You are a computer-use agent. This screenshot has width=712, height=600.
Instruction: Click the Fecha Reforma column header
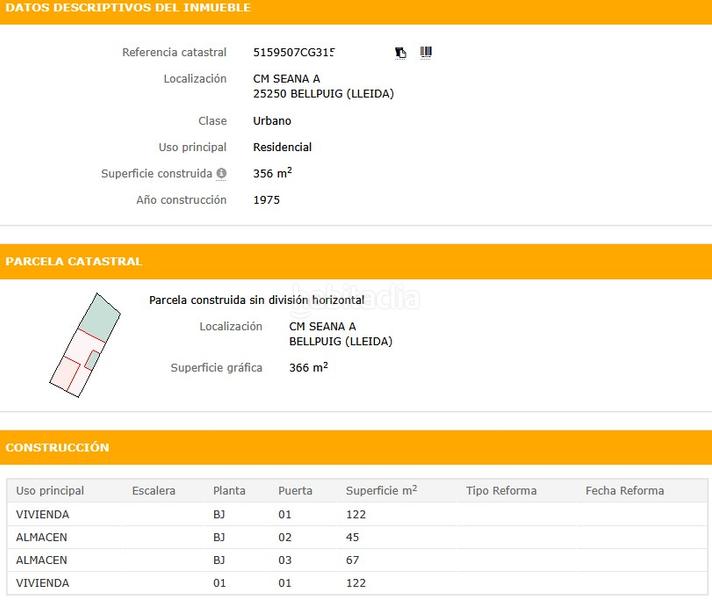tap(624, 491)
